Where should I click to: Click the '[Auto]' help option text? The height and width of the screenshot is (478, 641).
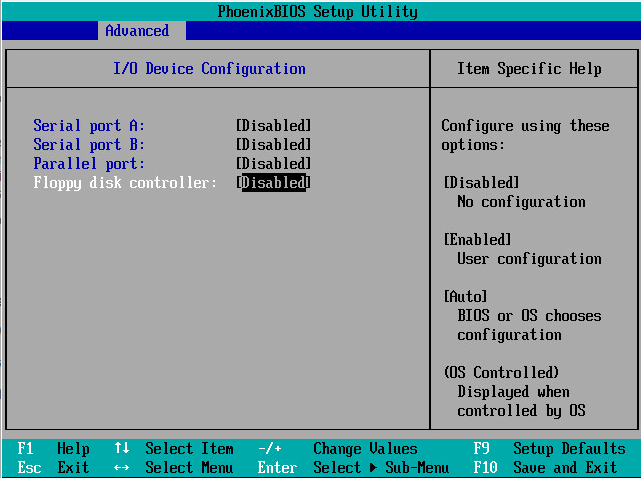(x=466, y=296)
